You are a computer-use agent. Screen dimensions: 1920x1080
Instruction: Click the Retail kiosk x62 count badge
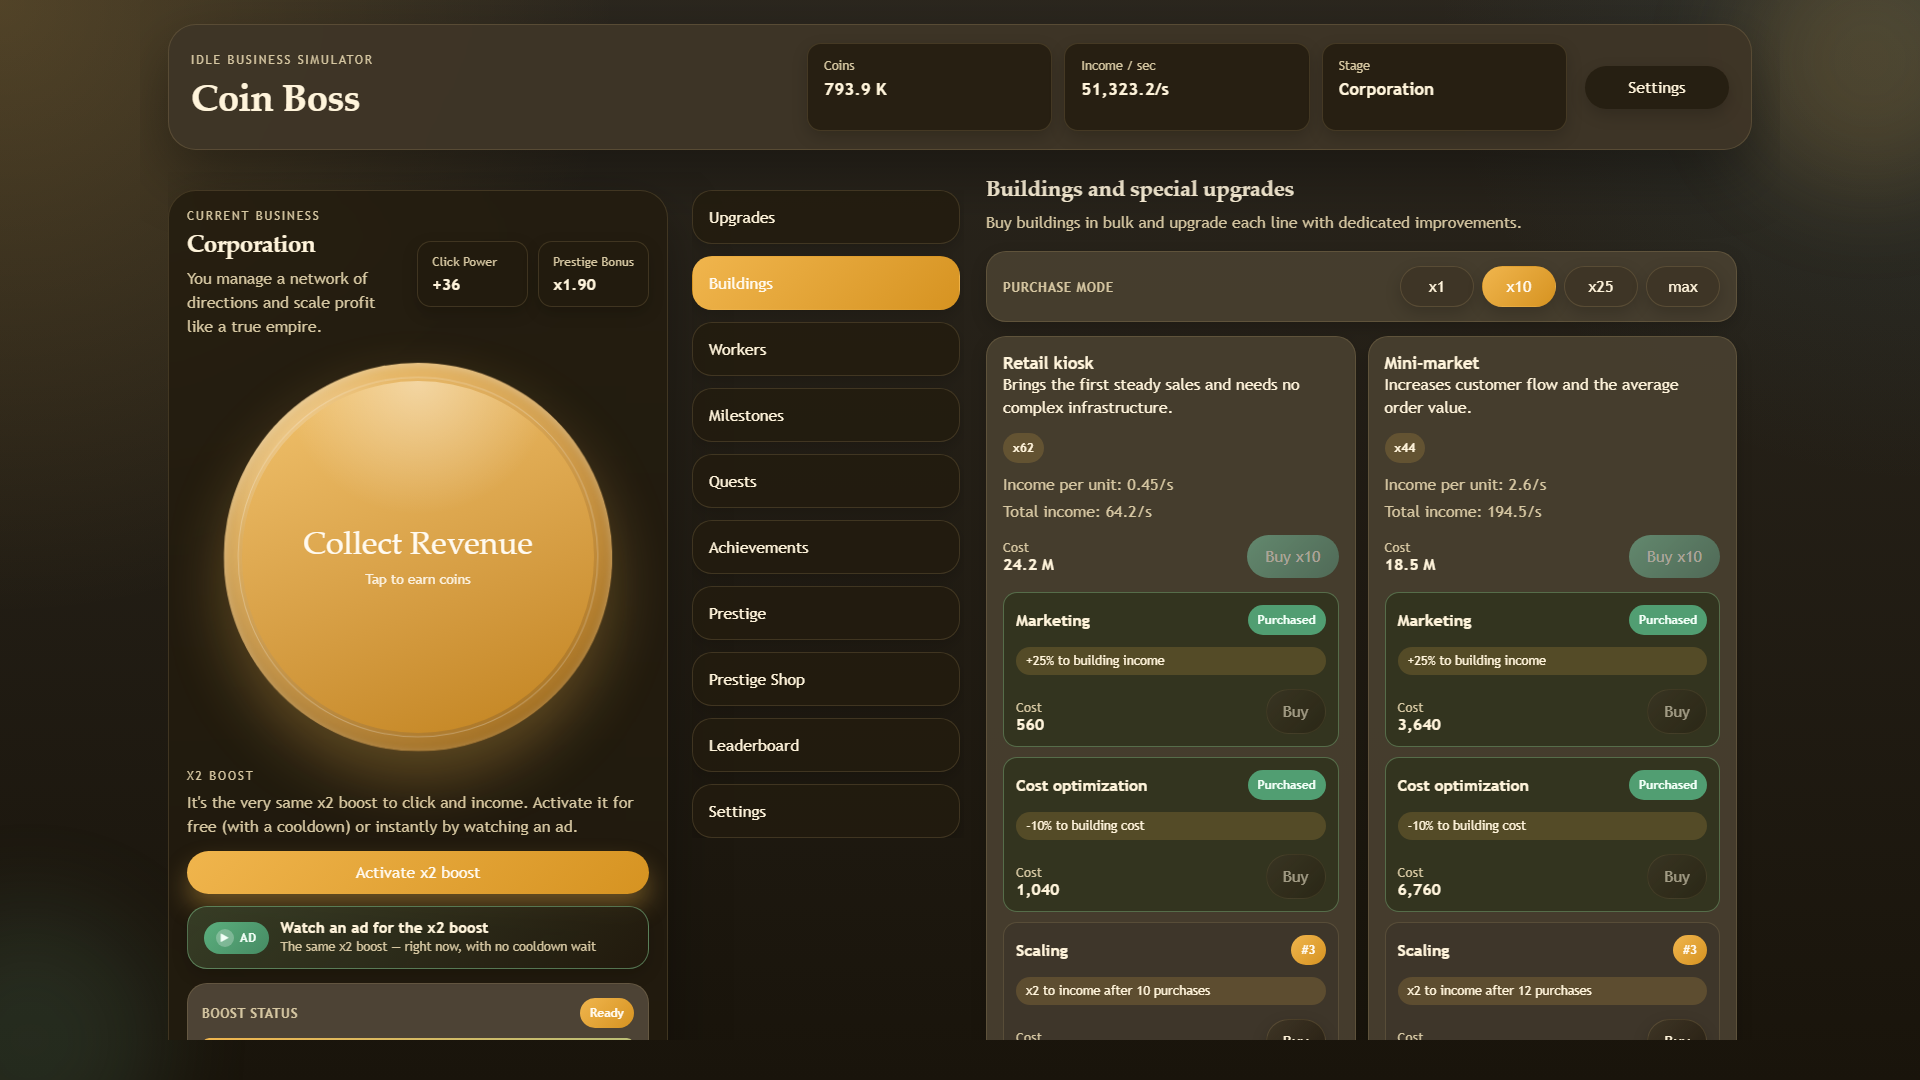point(1023,448)
